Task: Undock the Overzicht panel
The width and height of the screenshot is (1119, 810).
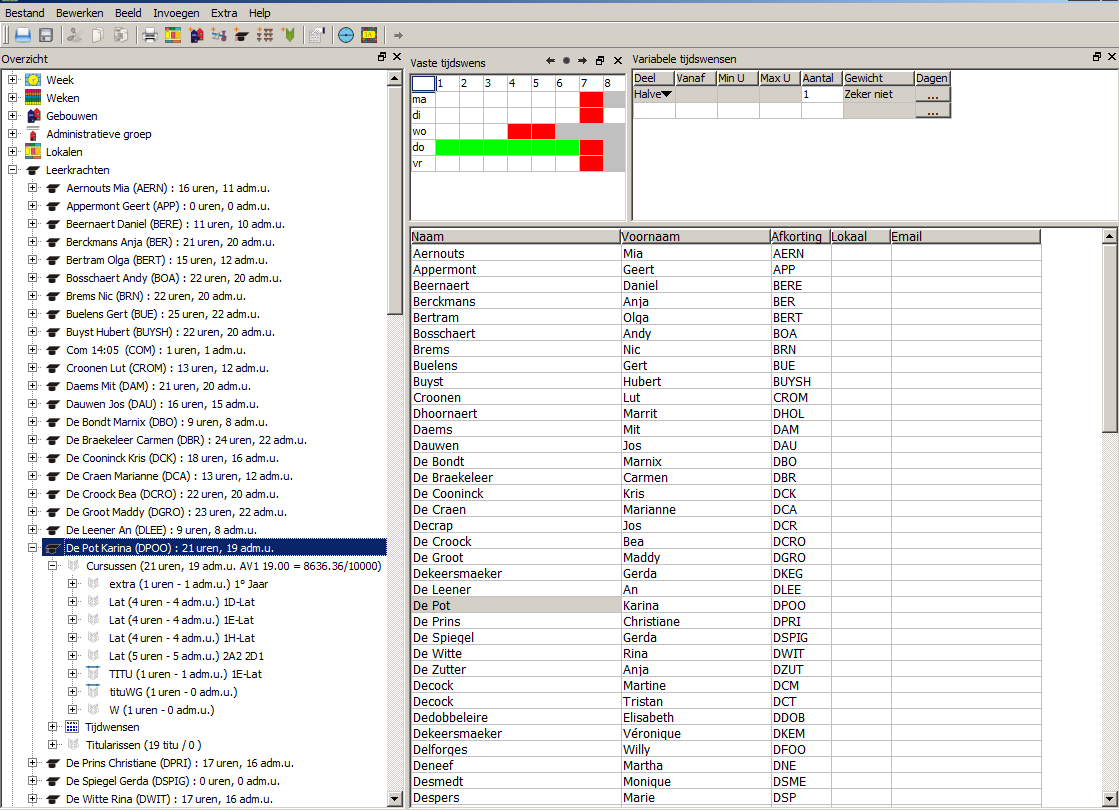Action: click(382, 56)
